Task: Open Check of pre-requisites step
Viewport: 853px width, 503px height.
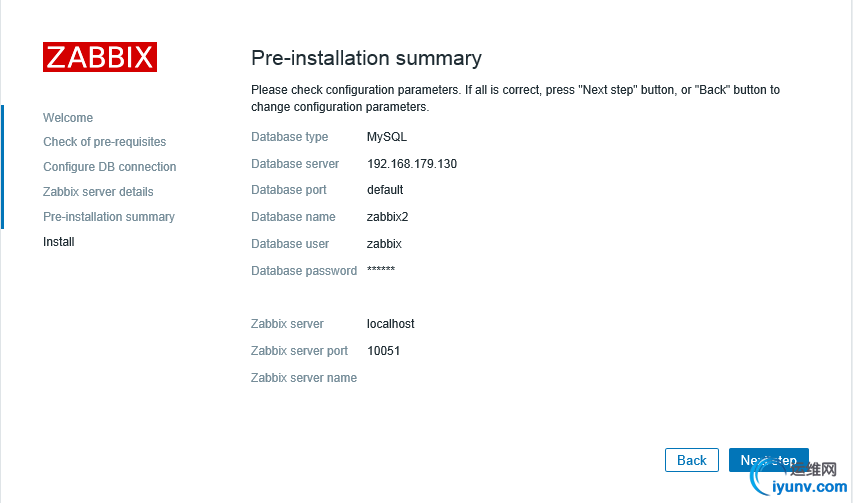Action: point(104,142)
